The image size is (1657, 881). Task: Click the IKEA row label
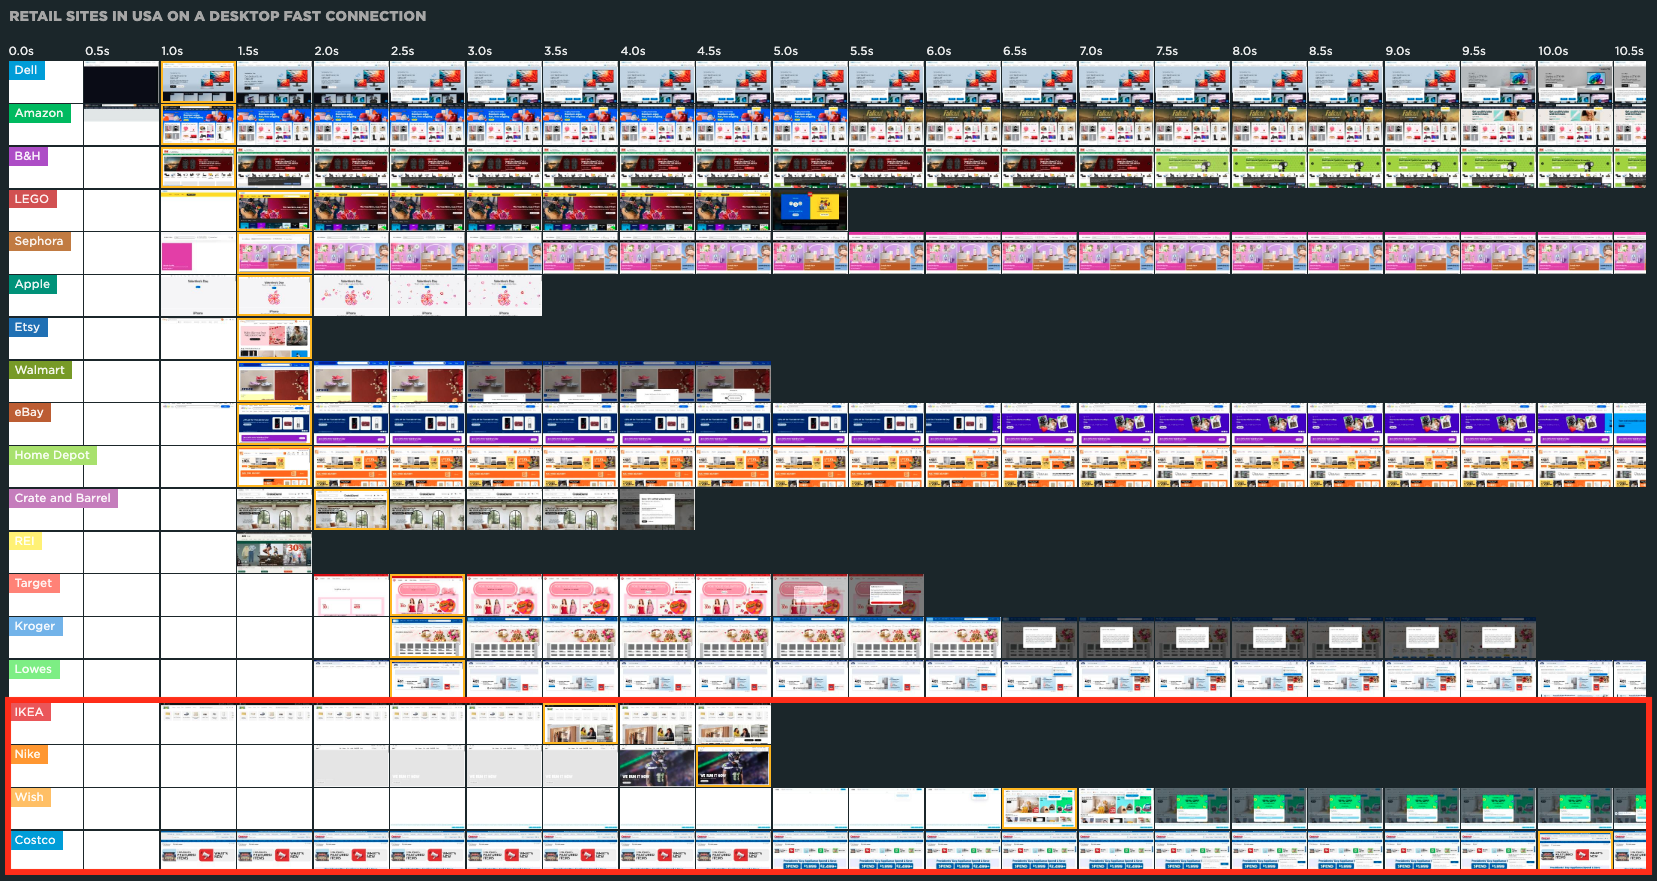(29, 712)
